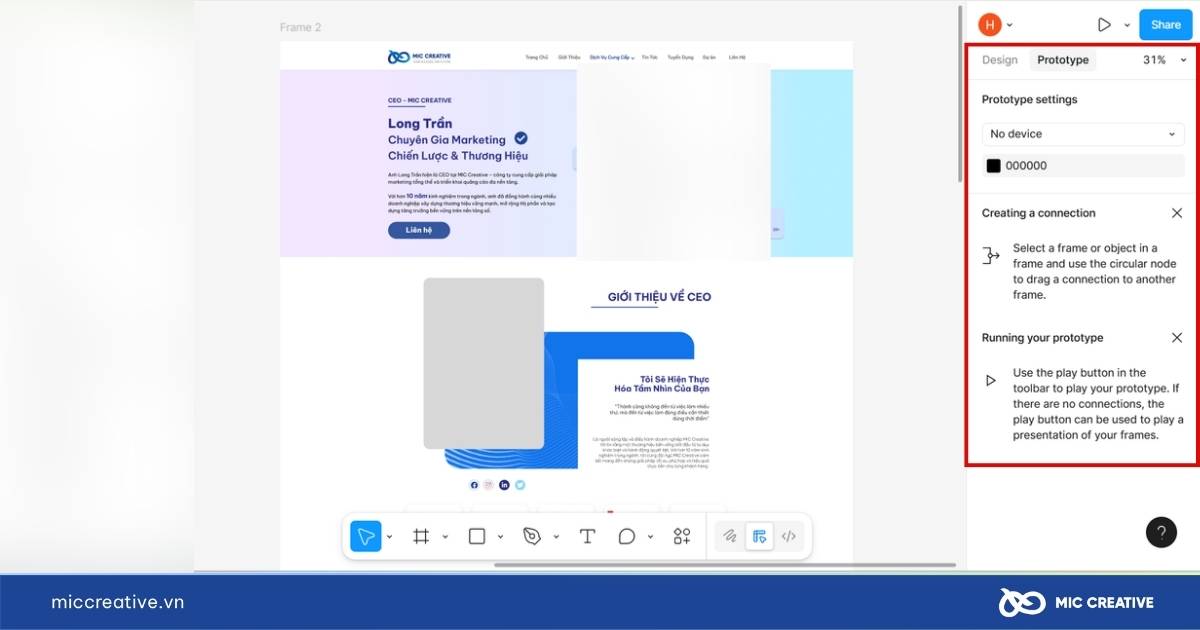1200x630 pixels.
Task: Dismiss the Creating a connection tip
Action: point(1176,213)
